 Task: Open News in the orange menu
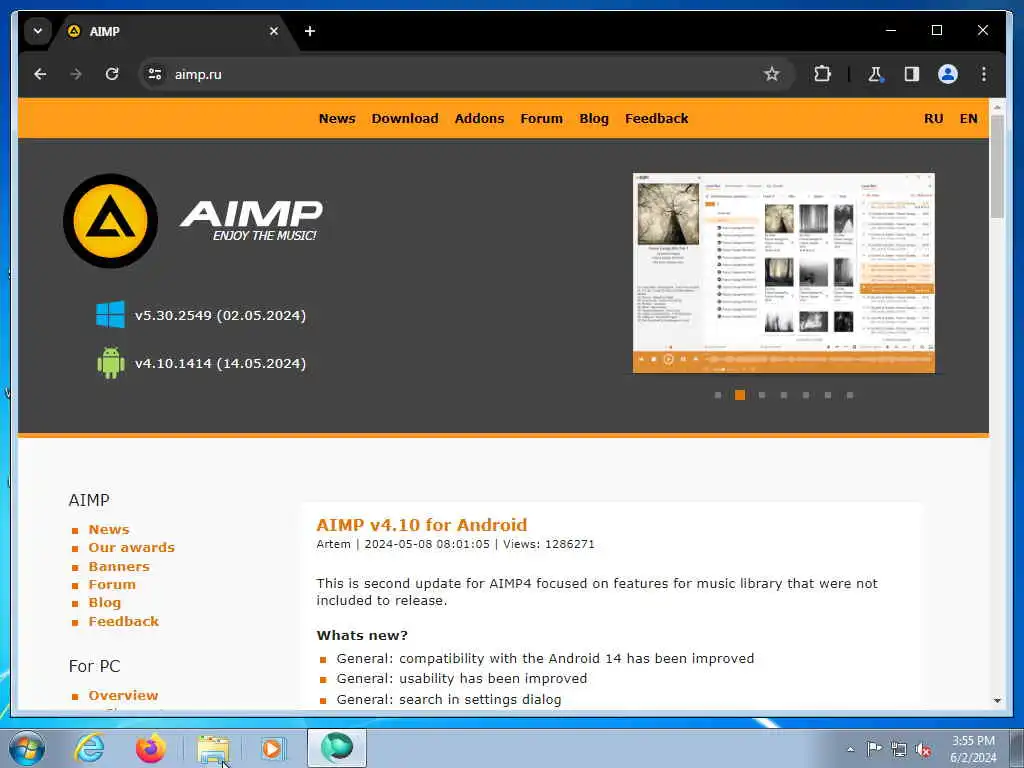pos(337,118)
